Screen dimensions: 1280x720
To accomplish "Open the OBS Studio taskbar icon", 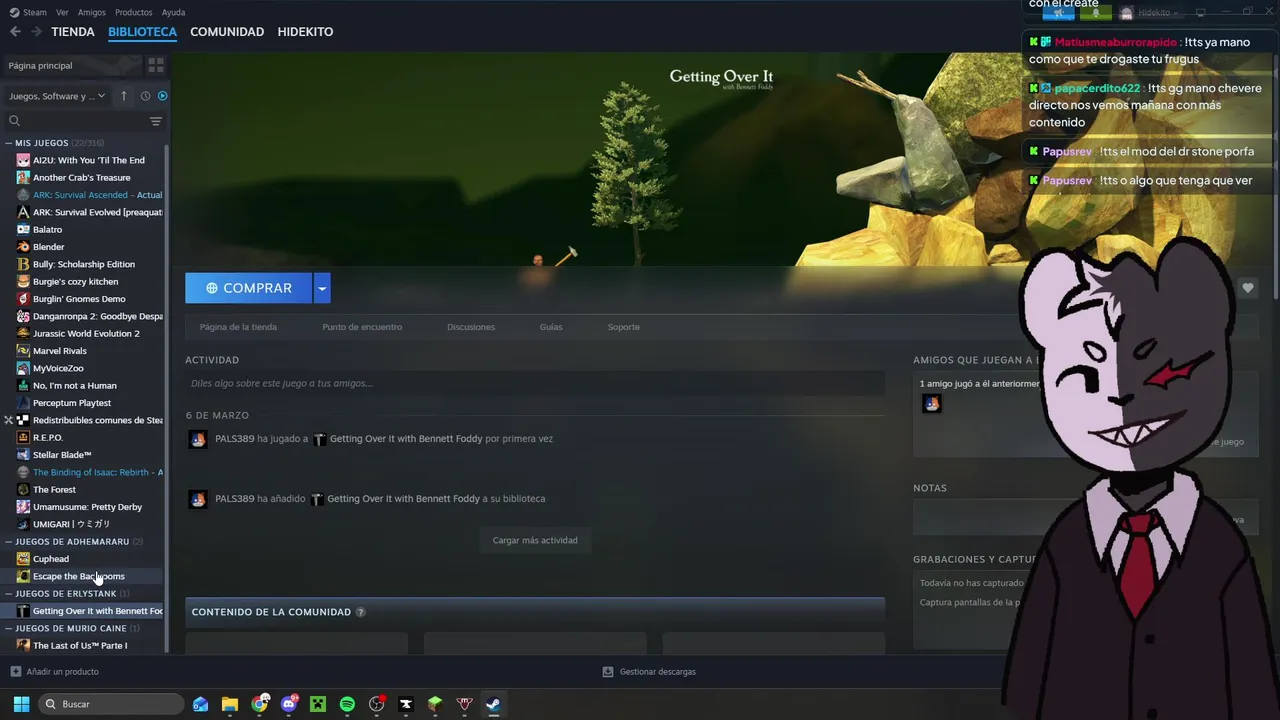I will [x=377, y=704].
